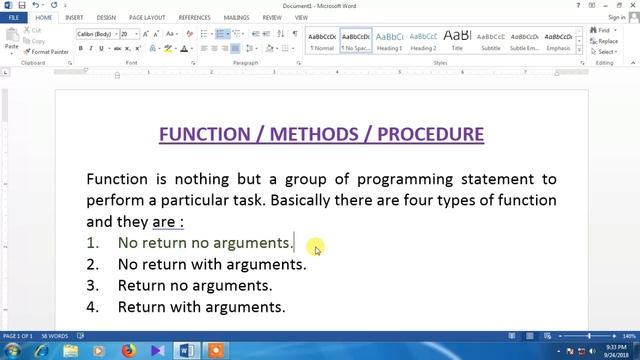Switch to the REFERENCES tab

pos(194,18)
